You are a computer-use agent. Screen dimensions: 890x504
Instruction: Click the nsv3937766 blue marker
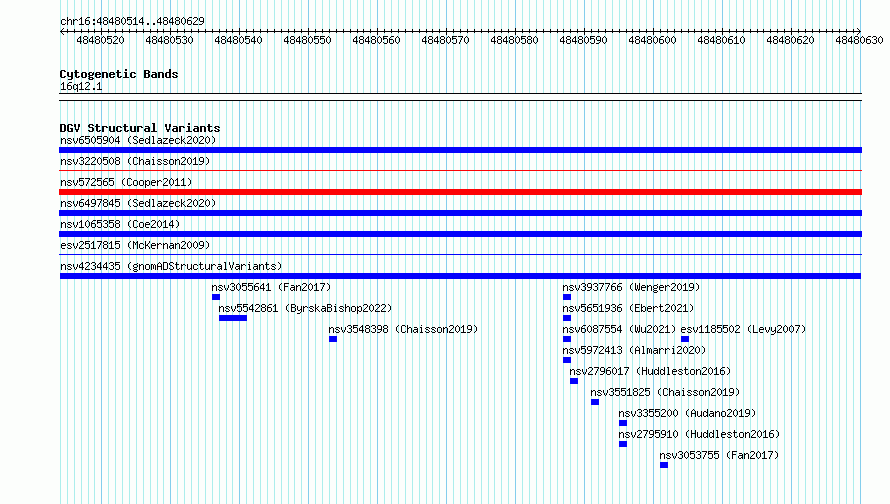[x=567, y=297]
